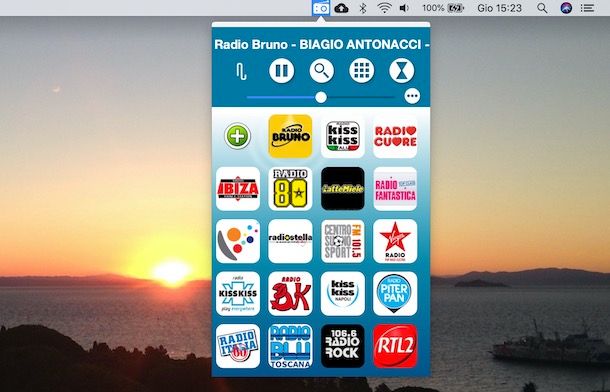Play the Radio Bruno station
Viewport: 610px width, 392px height.
point(290,136)
